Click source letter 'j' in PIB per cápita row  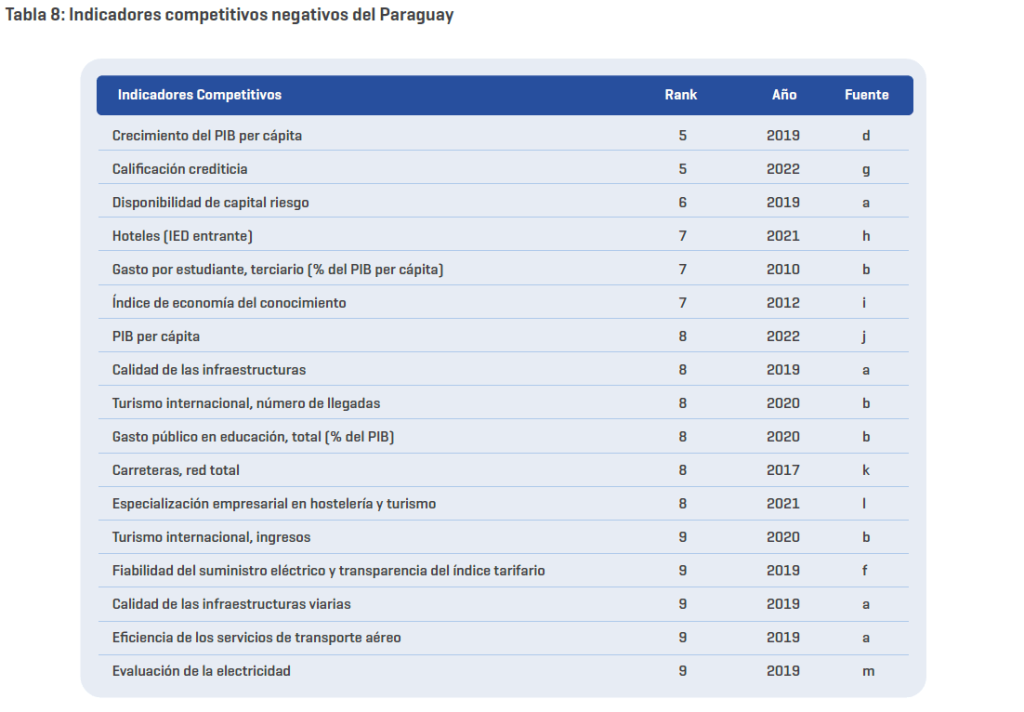point(864,336)
